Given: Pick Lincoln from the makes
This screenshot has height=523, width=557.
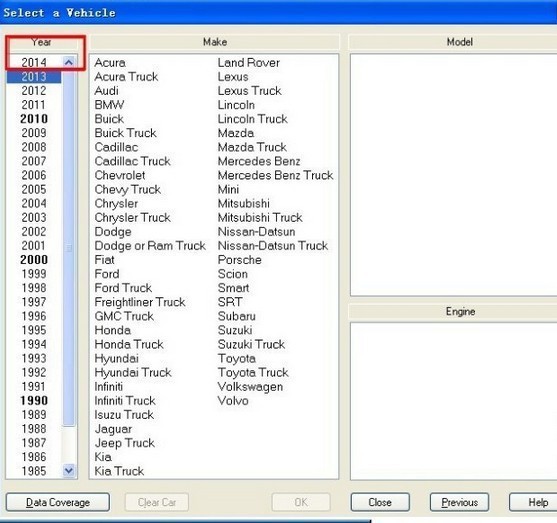Looking at the screenshot, I should tap(236, 105).
